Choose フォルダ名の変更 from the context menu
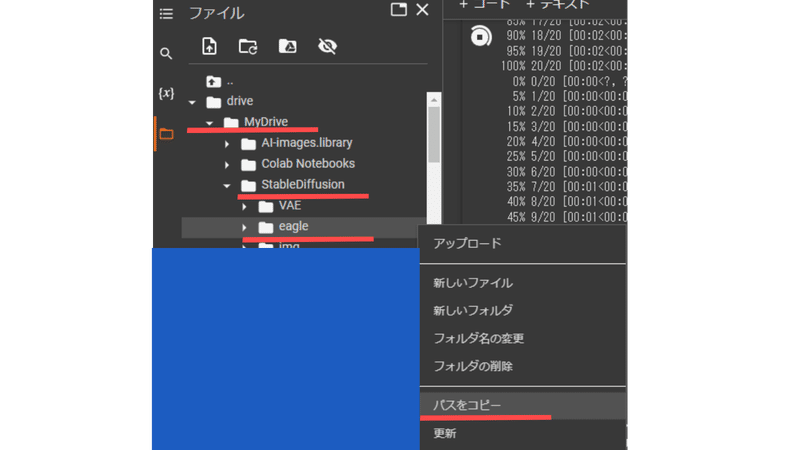 coord(523,338)
